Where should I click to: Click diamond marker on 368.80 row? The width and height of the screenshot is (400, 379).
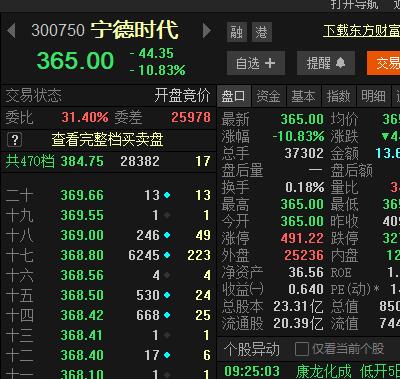[x=167, y=255]
